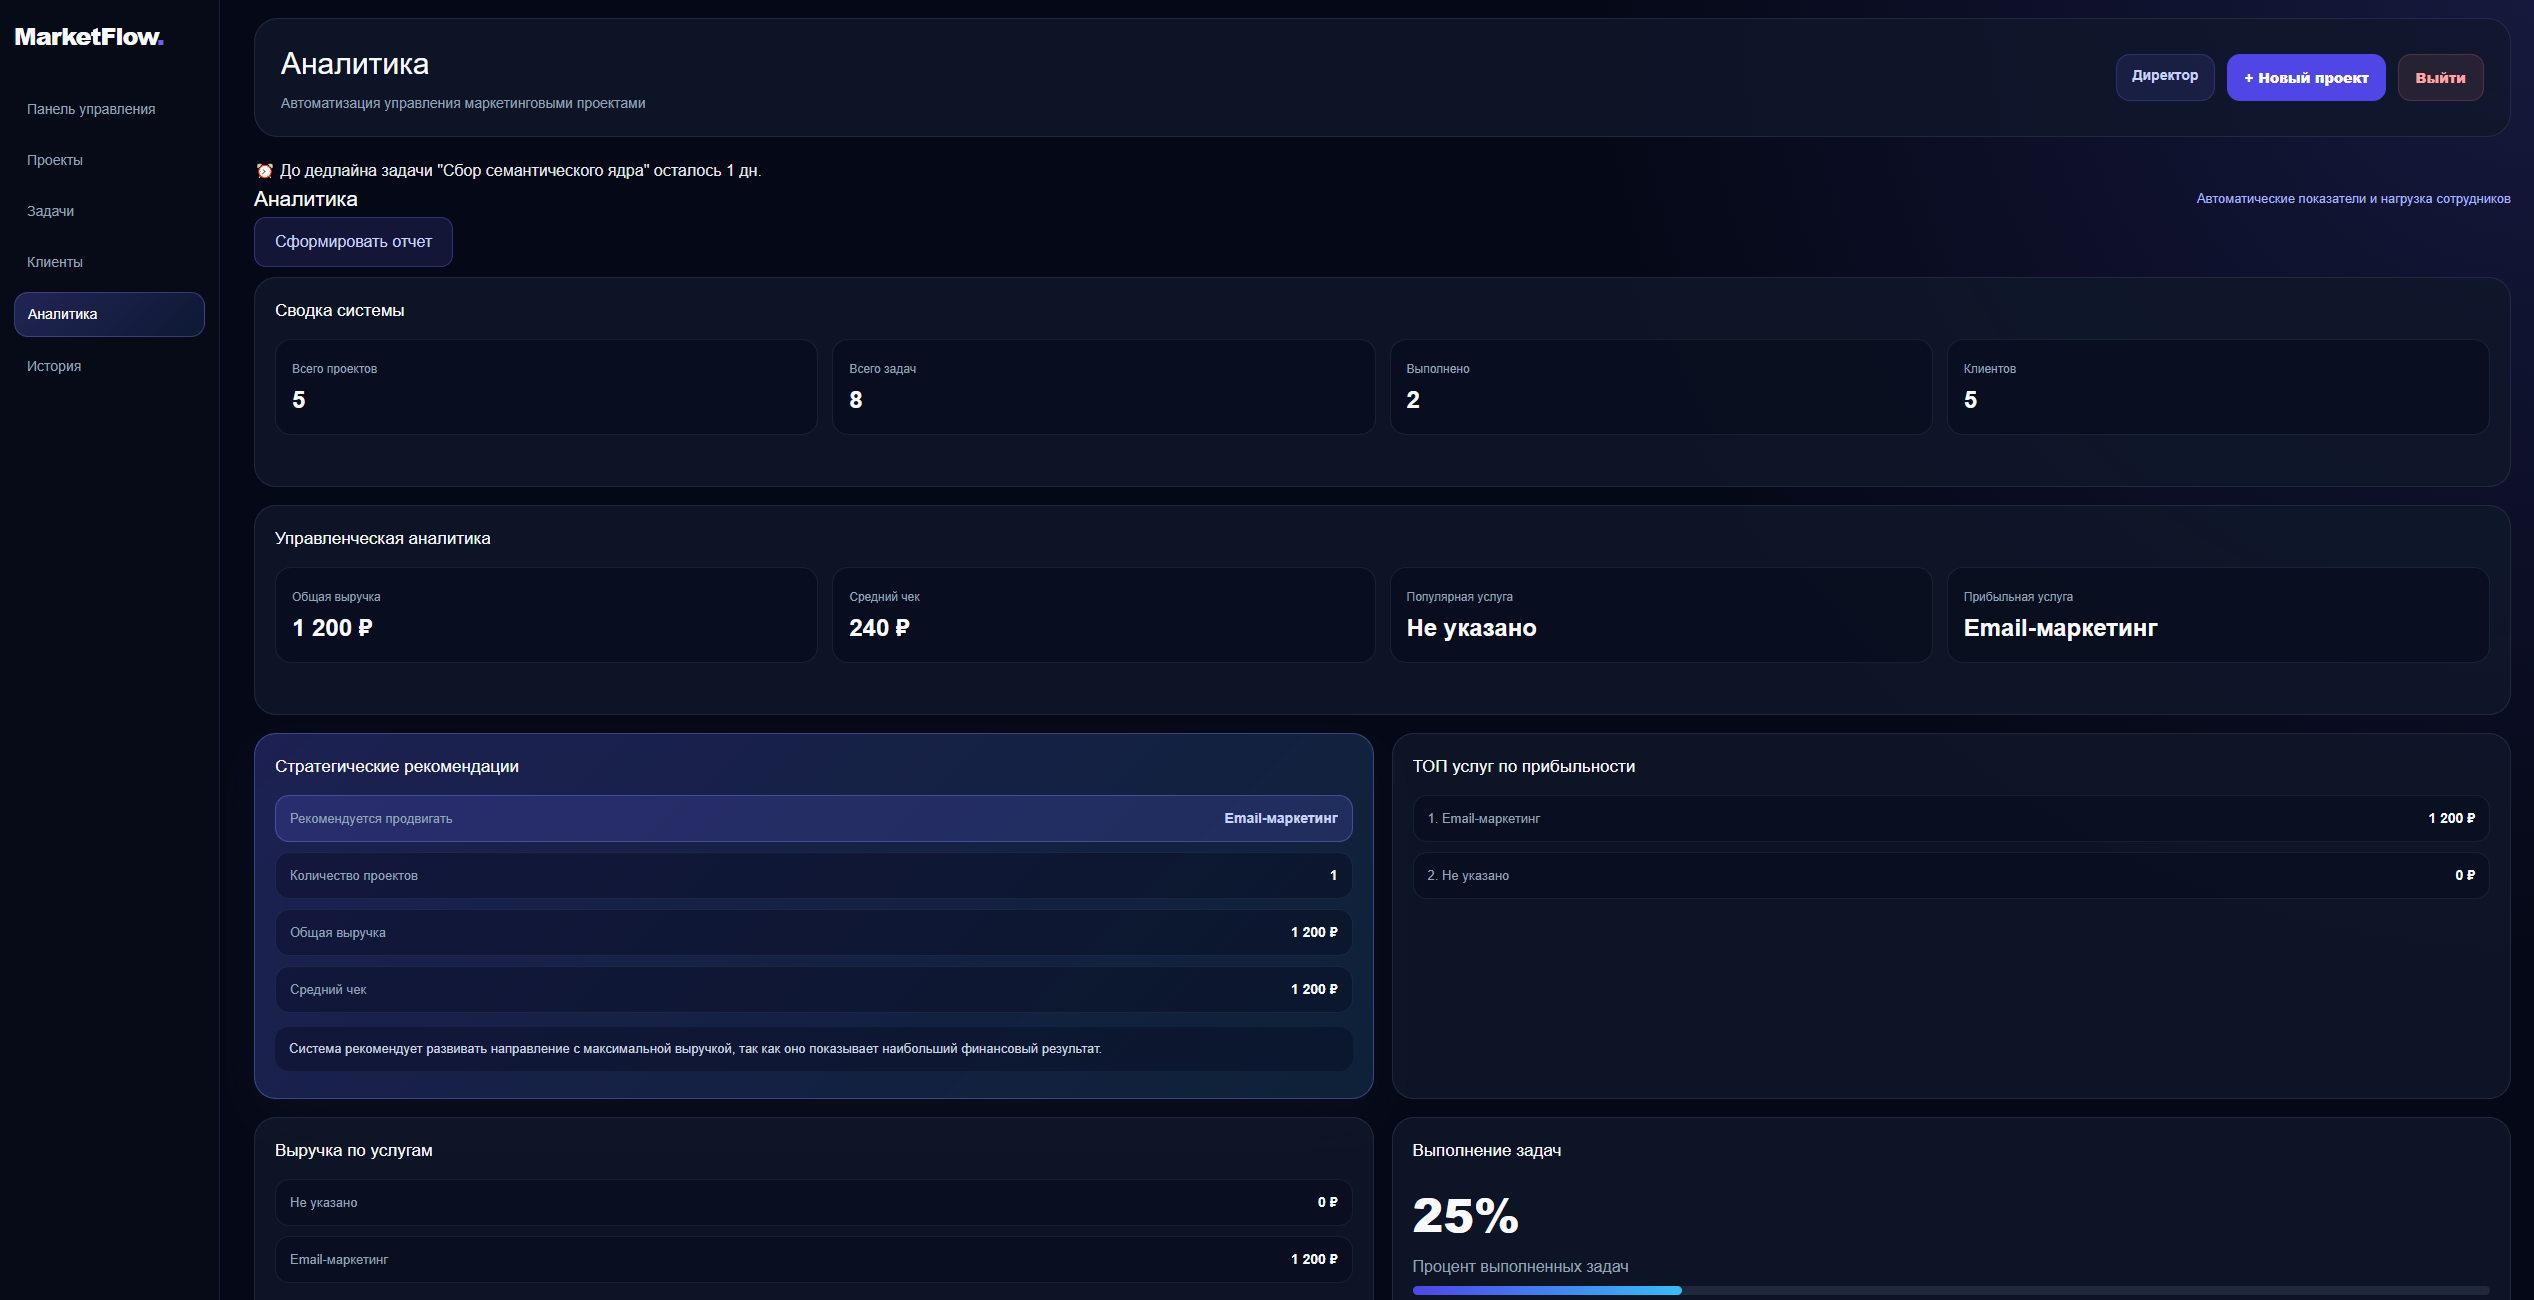The height and width of the screenshot is (1300, 2534).
Task: Click the alarm clock deadline icon
Action: click(264, 171)
